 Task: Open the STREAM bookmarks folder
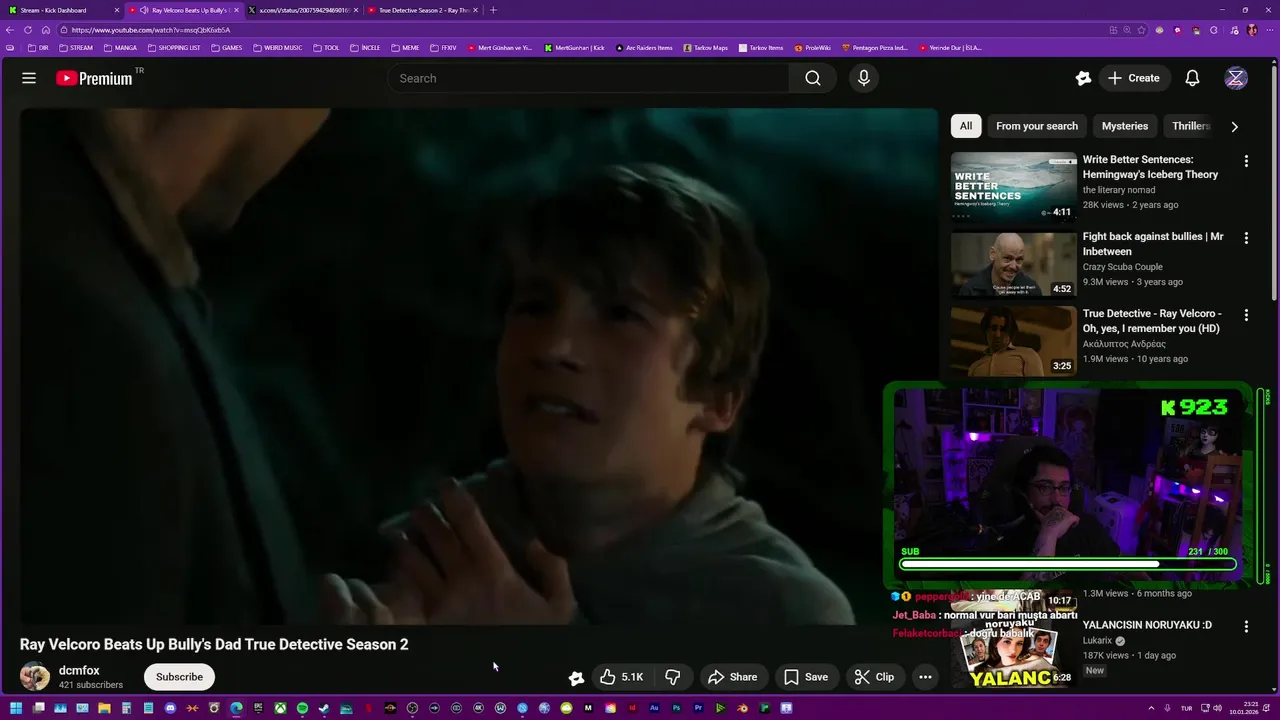(76, 47)
